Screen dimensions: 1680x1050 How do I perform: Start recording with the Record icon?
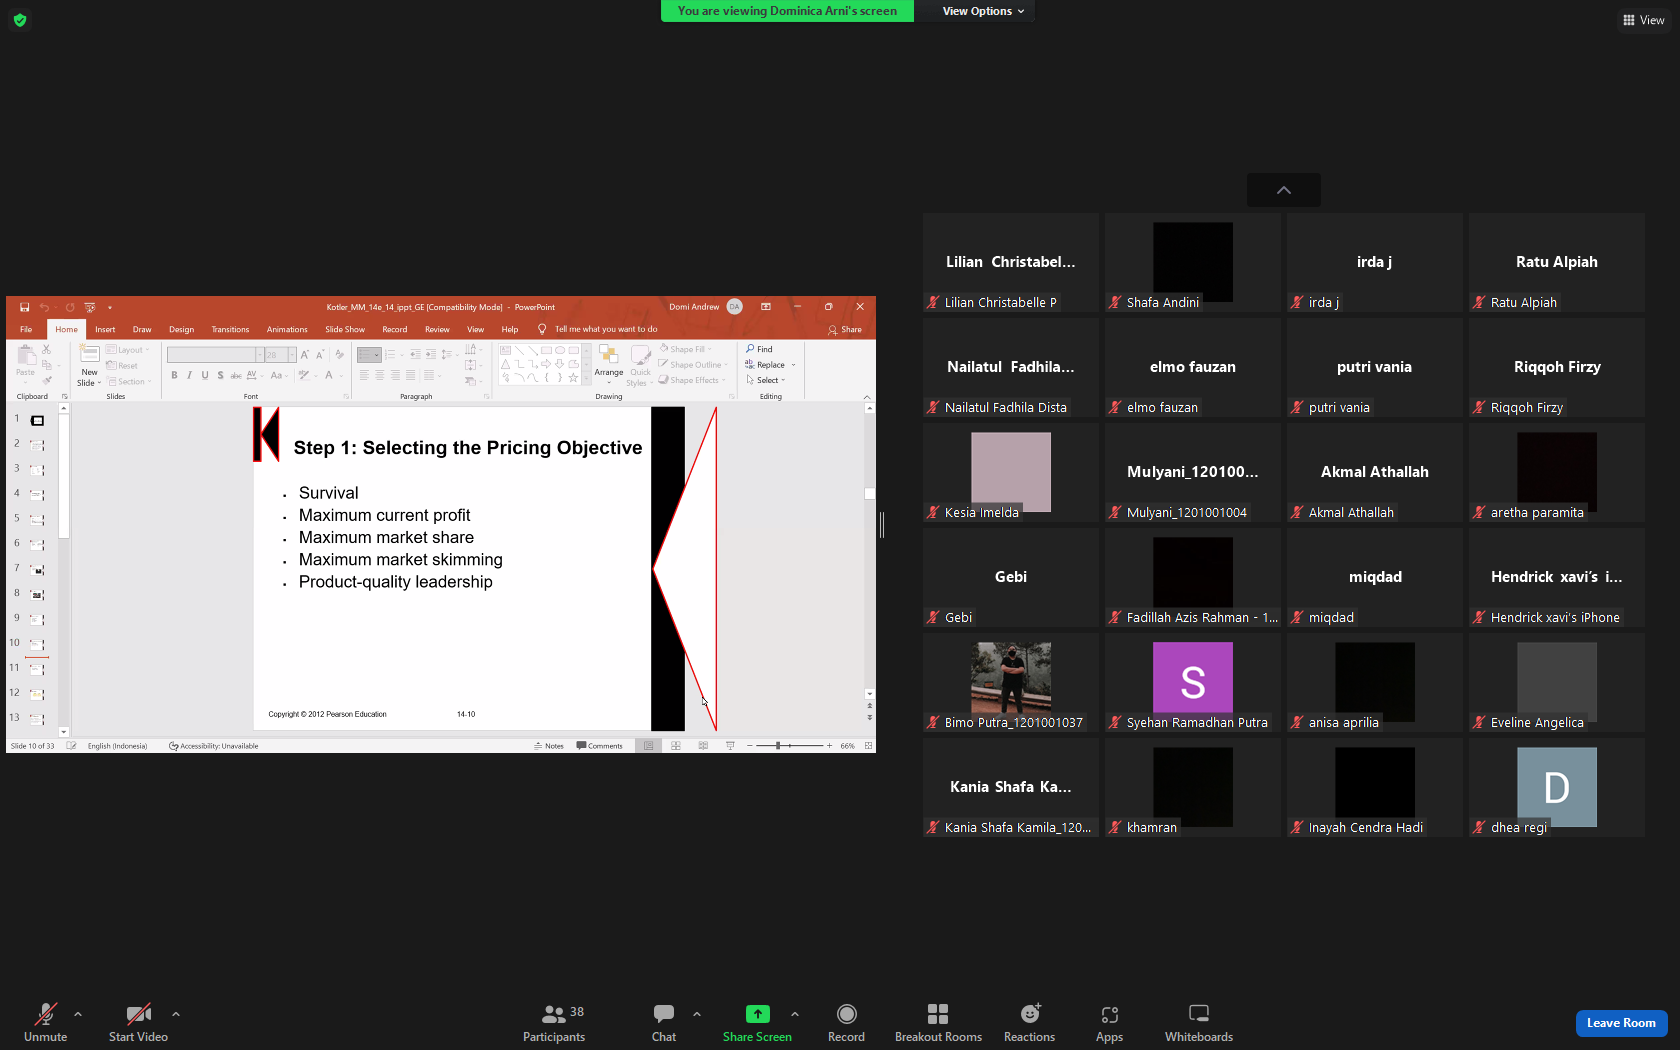click(x=846, y=1014)
